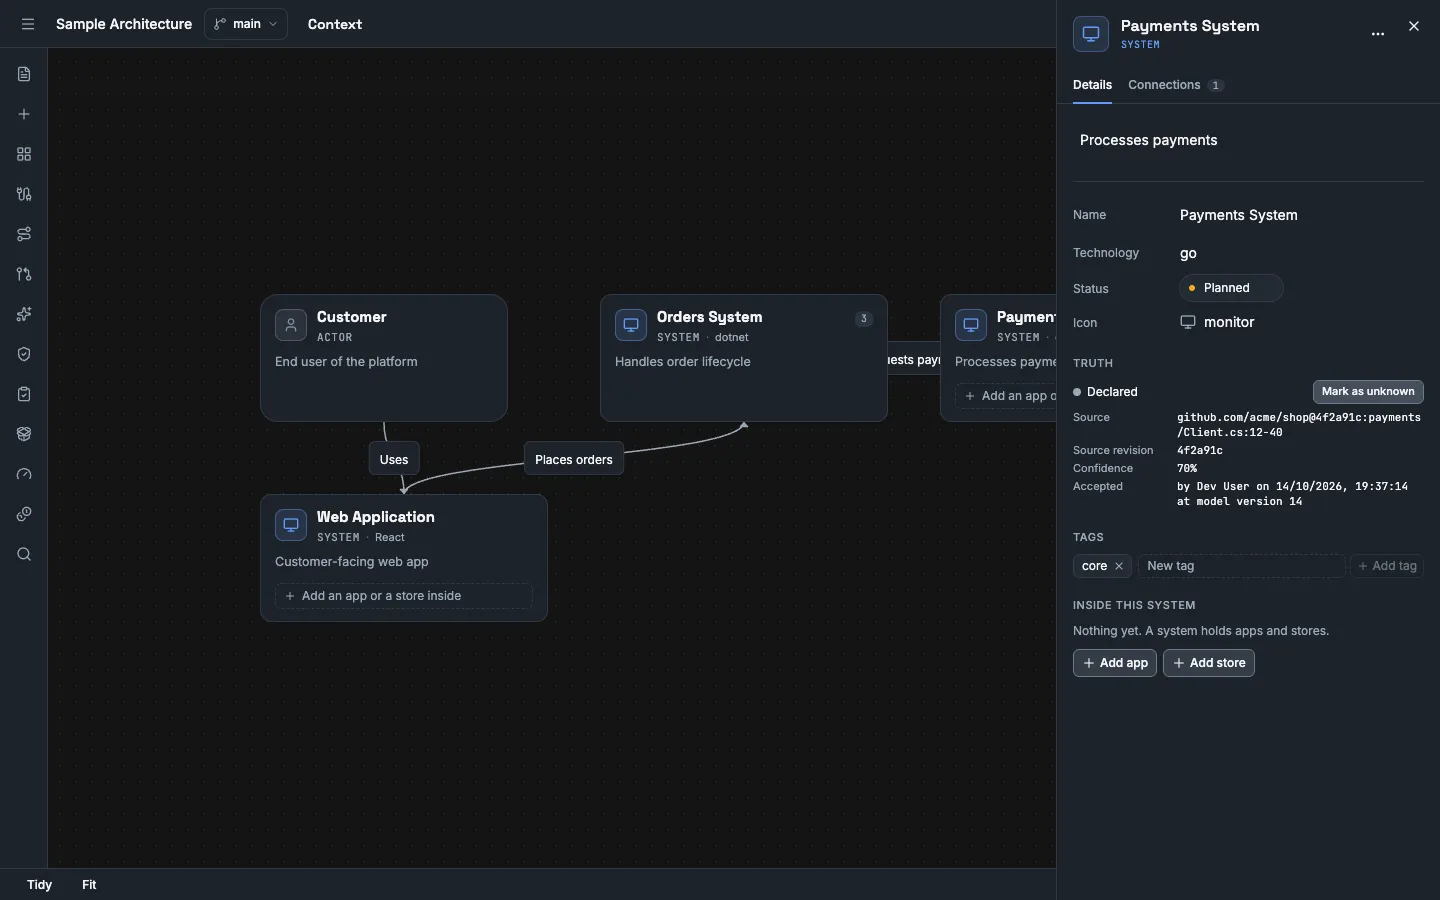Open the gauge icon in sidebar

pyautogui.click(x=24, y=474)
